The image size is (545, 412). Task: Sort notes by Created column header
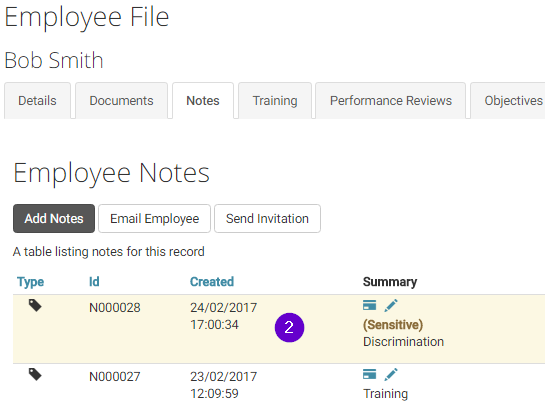212,282
